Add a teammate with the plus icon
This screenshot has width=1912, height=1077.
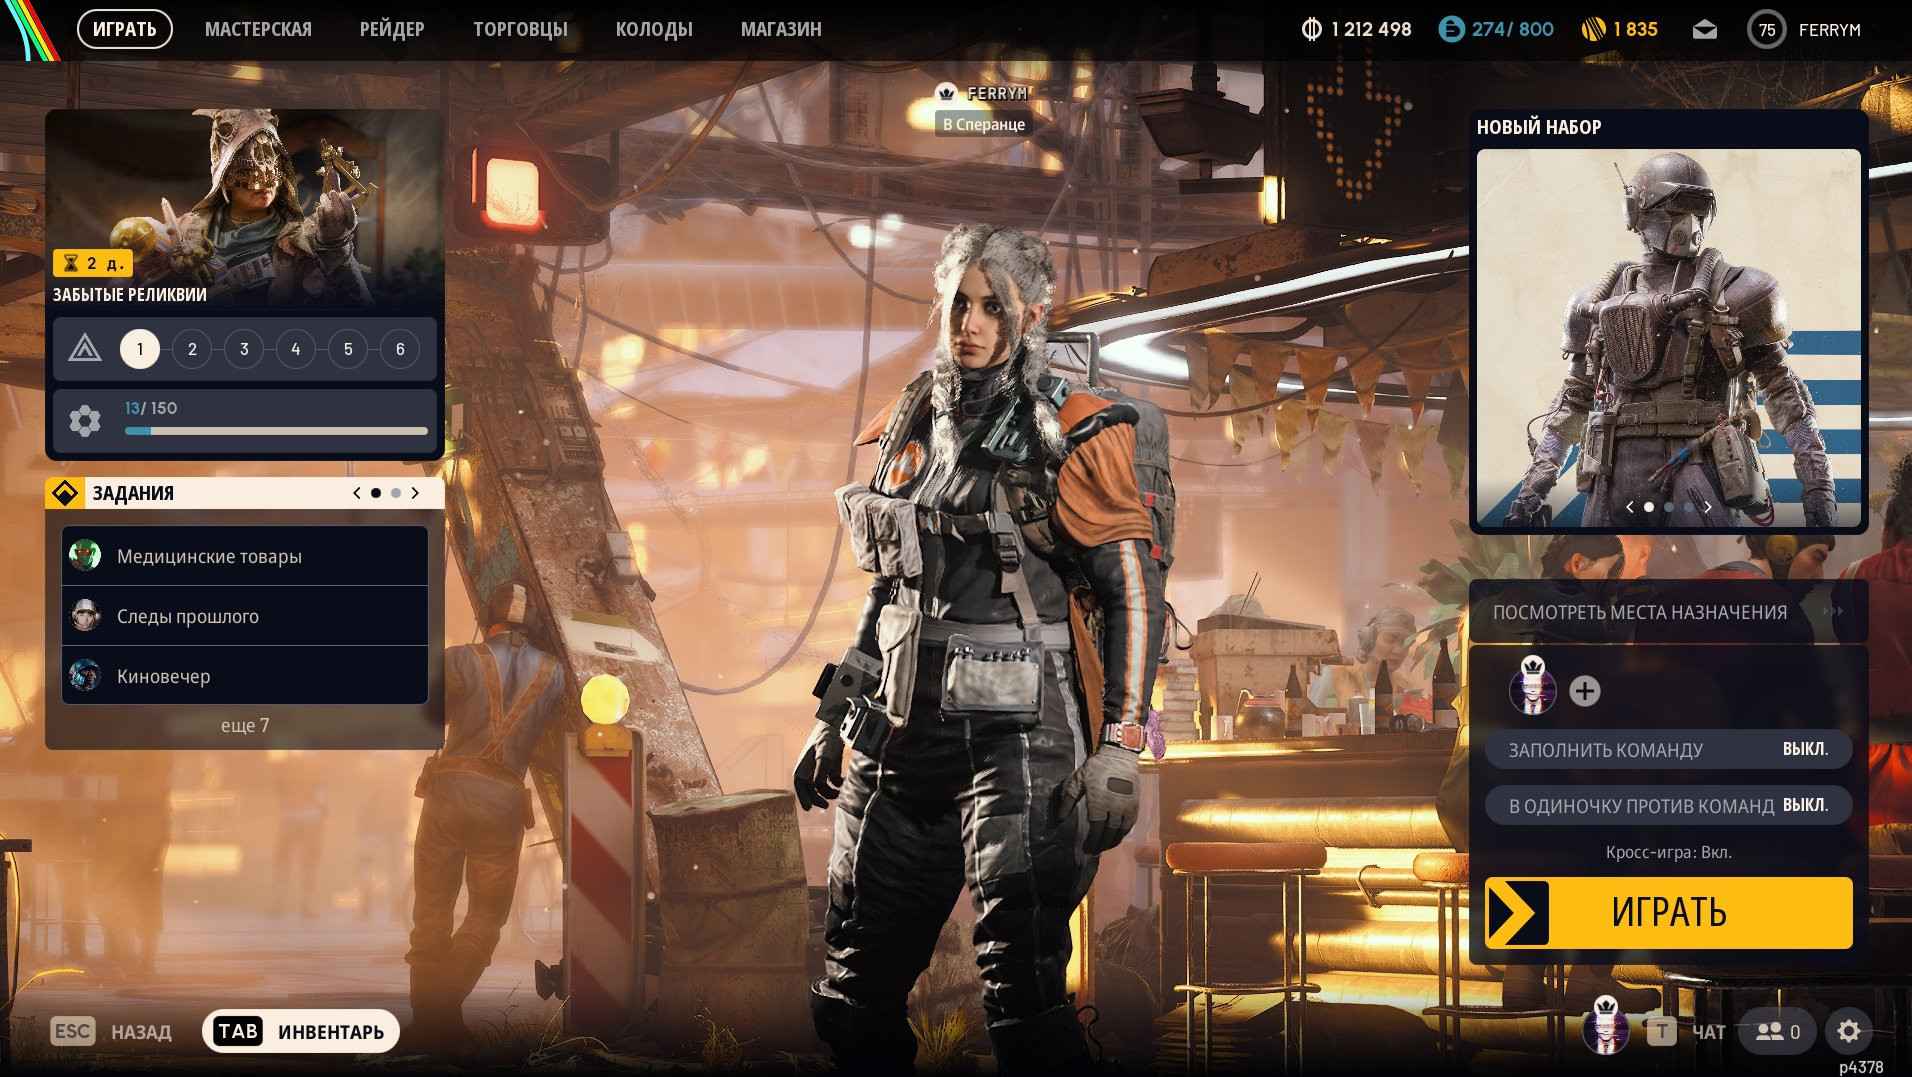(1585, 691)
